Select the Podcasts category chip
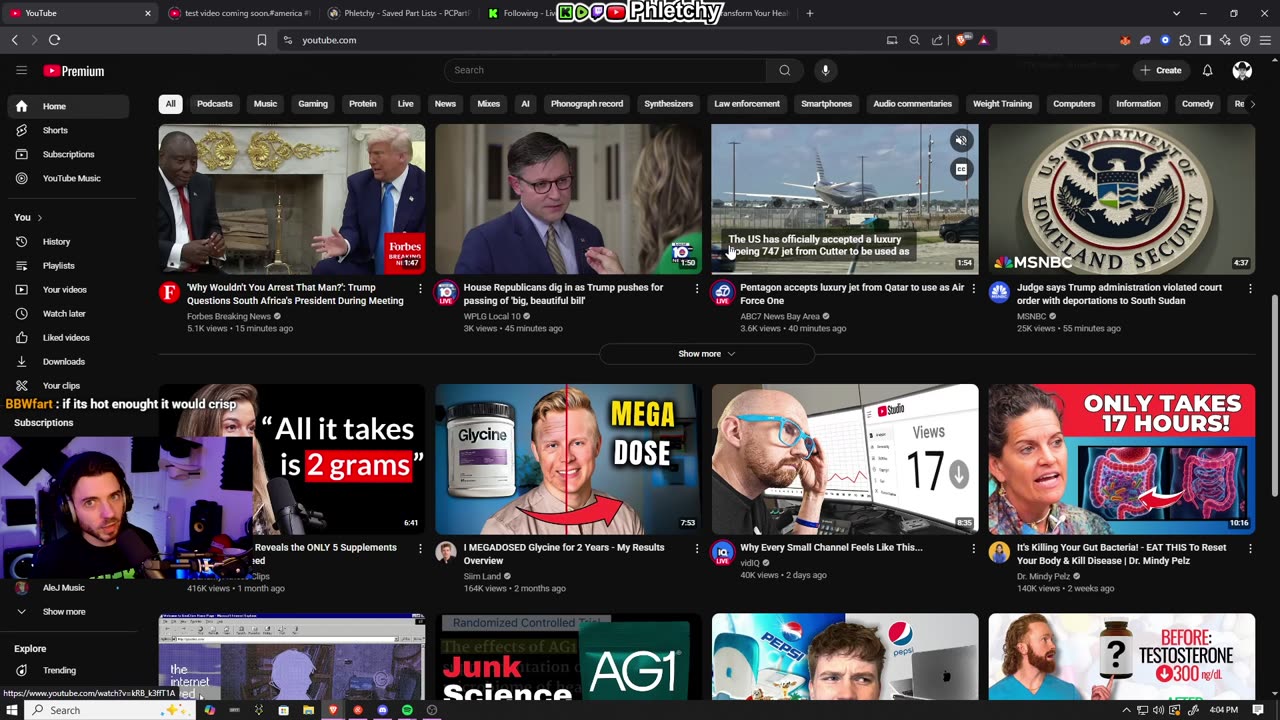The height and width of the screenshot is (720, 1280). (214, 104)
